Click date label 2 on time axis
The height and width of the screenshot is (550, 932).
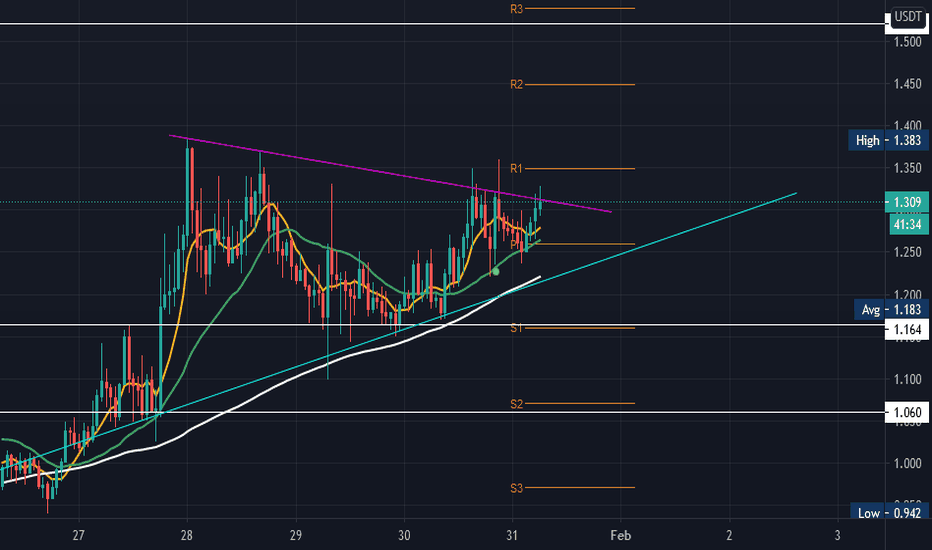click(729, 535)
